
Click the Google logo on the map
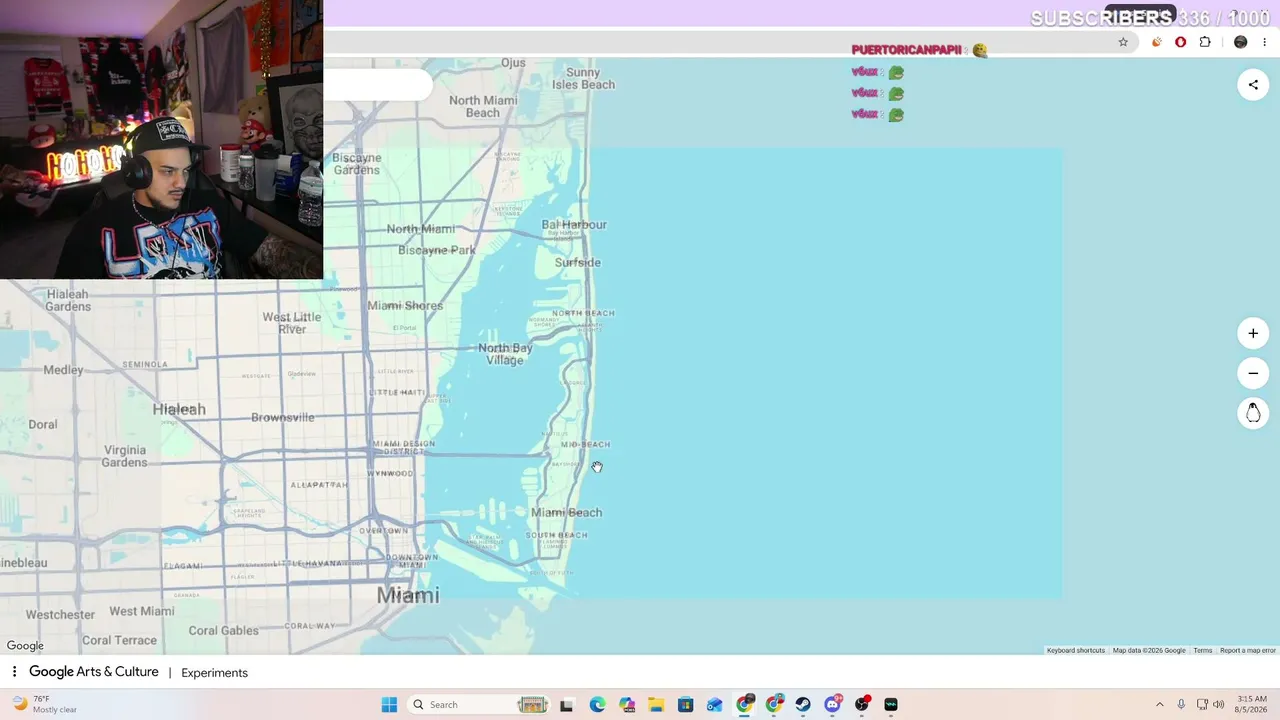pyautogui.click(x=25, y=646)
